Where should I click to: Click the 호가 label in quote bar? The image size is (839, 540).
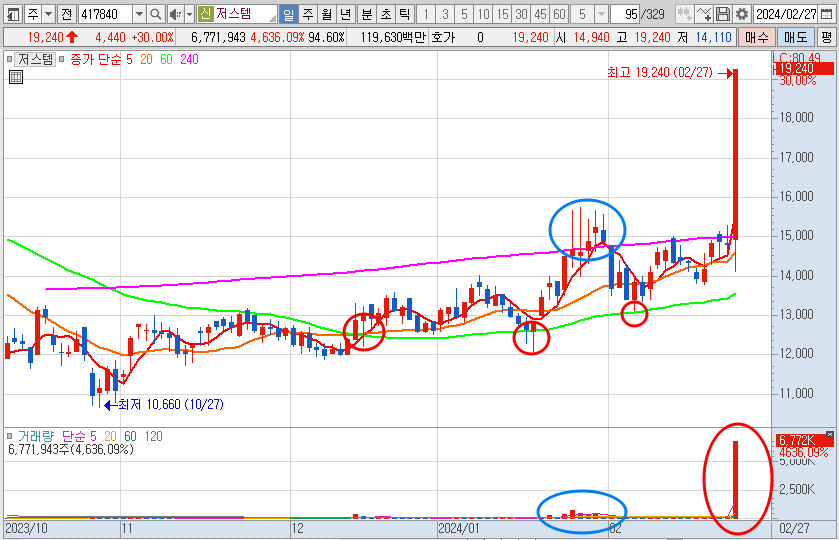(x=443, y=37)
